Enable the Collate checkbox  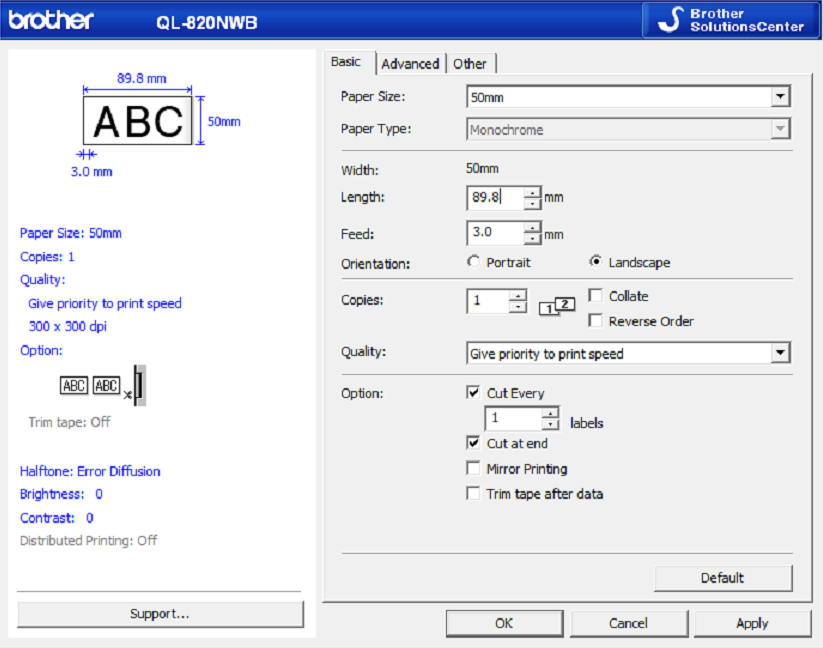click(x=595, y=296)
